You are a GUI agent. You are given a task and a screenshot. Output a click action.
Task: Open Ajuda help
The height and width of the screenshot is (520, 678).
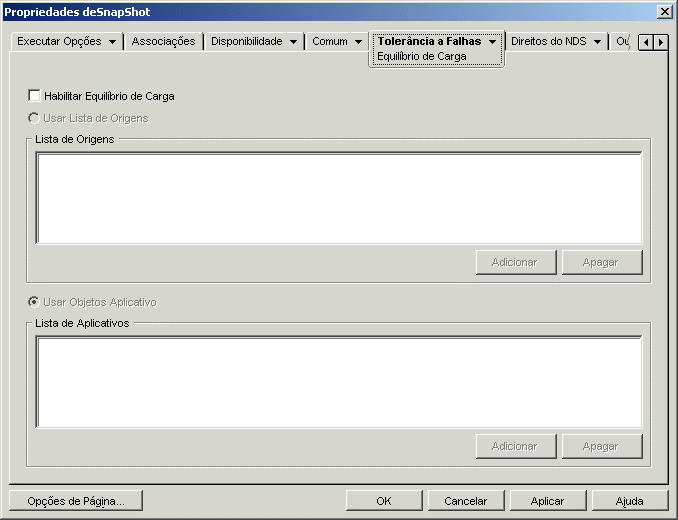coord(630,501)
